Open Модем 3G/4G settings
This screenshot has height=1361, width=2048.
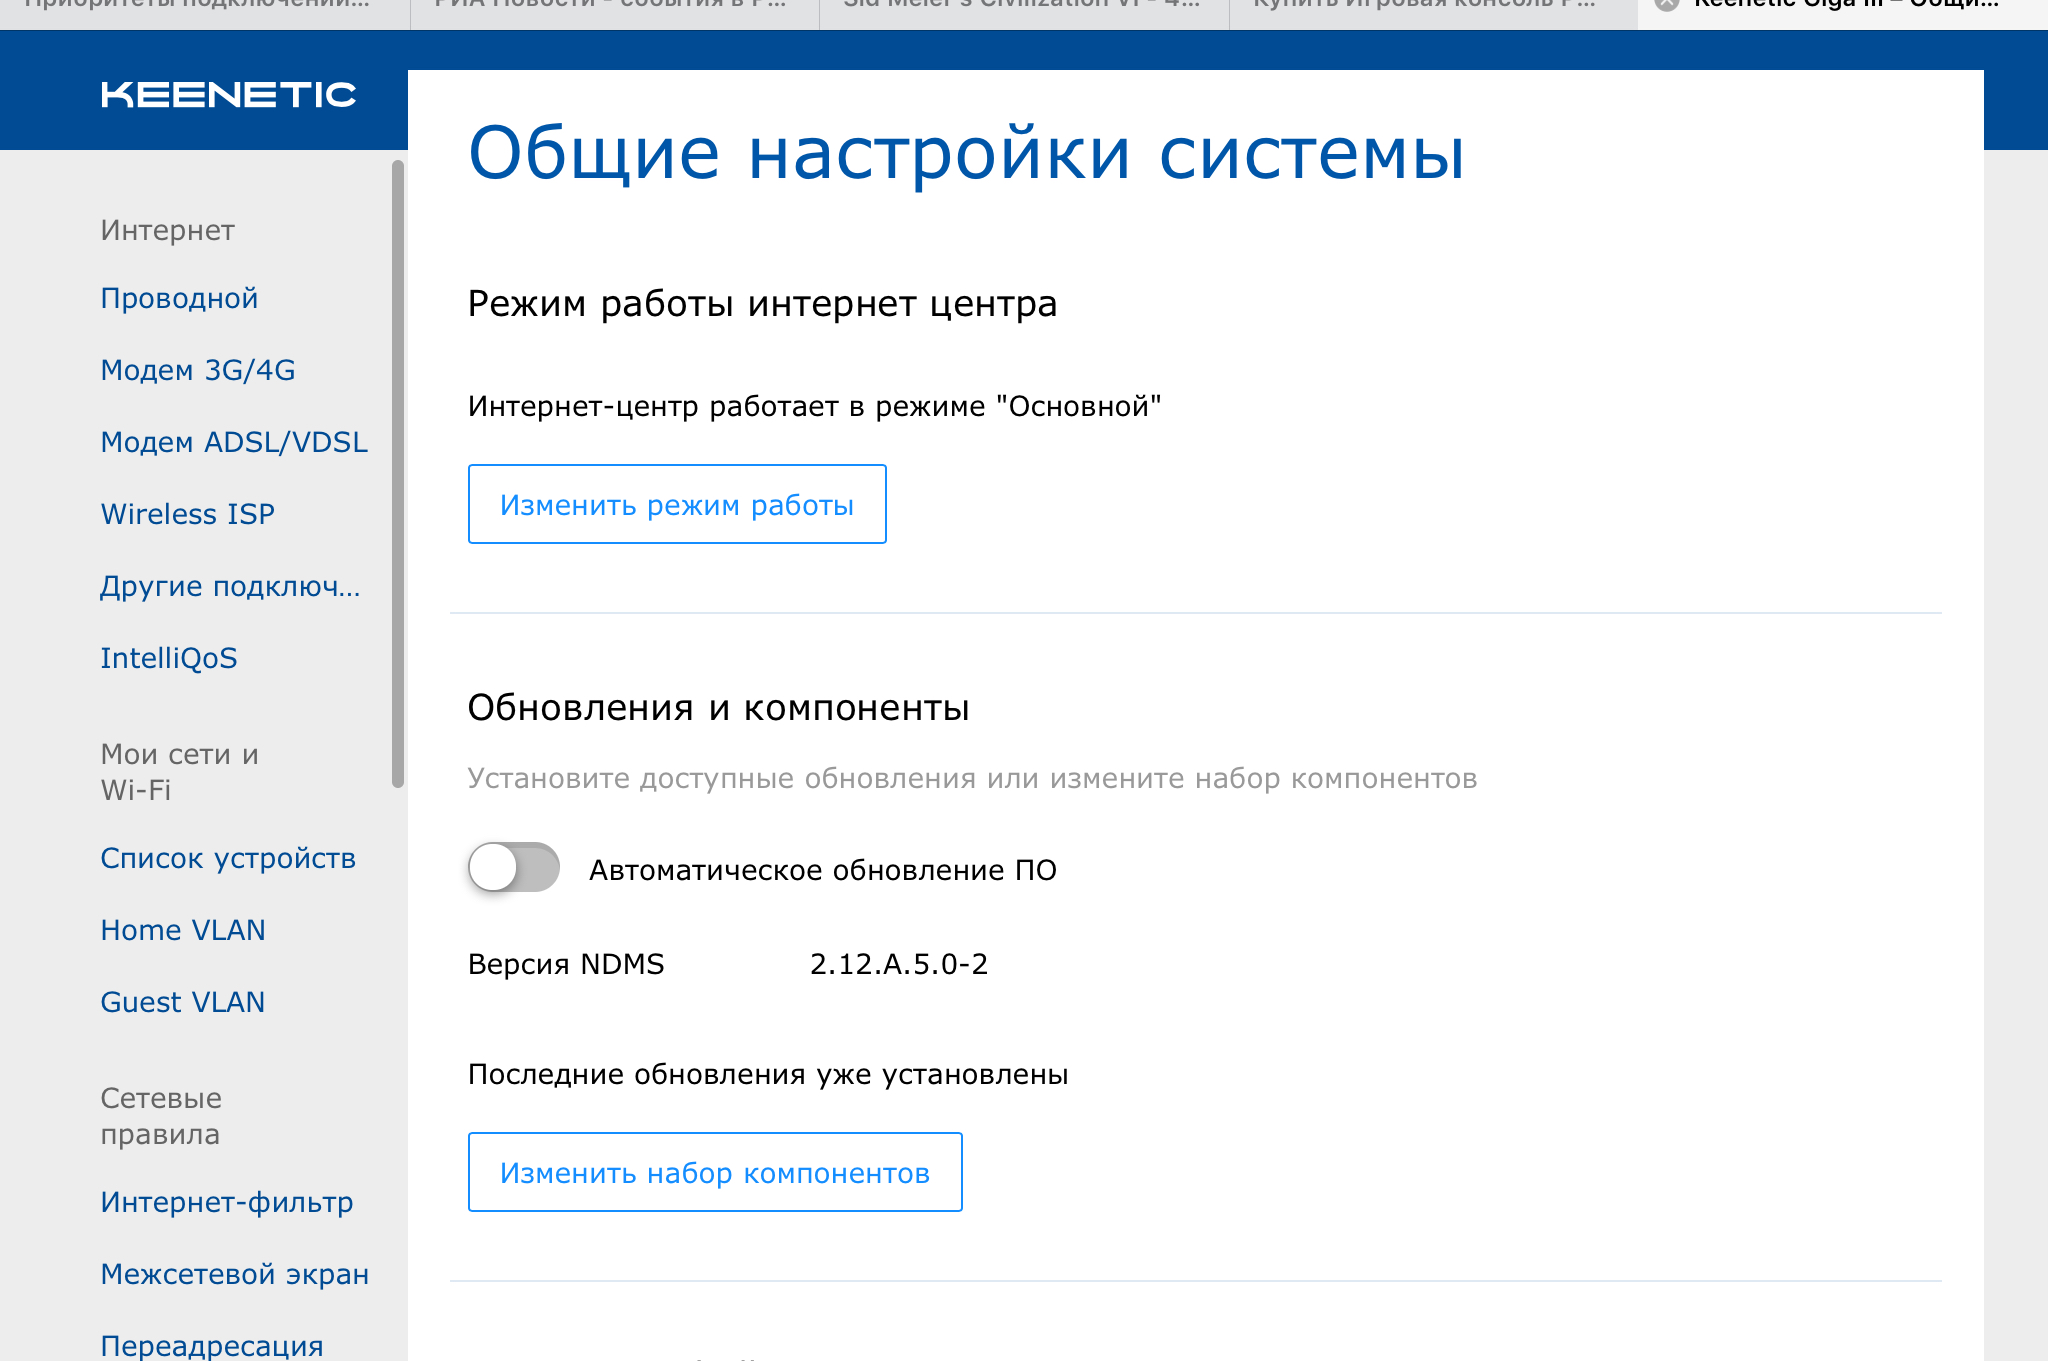tap(198, 370)
